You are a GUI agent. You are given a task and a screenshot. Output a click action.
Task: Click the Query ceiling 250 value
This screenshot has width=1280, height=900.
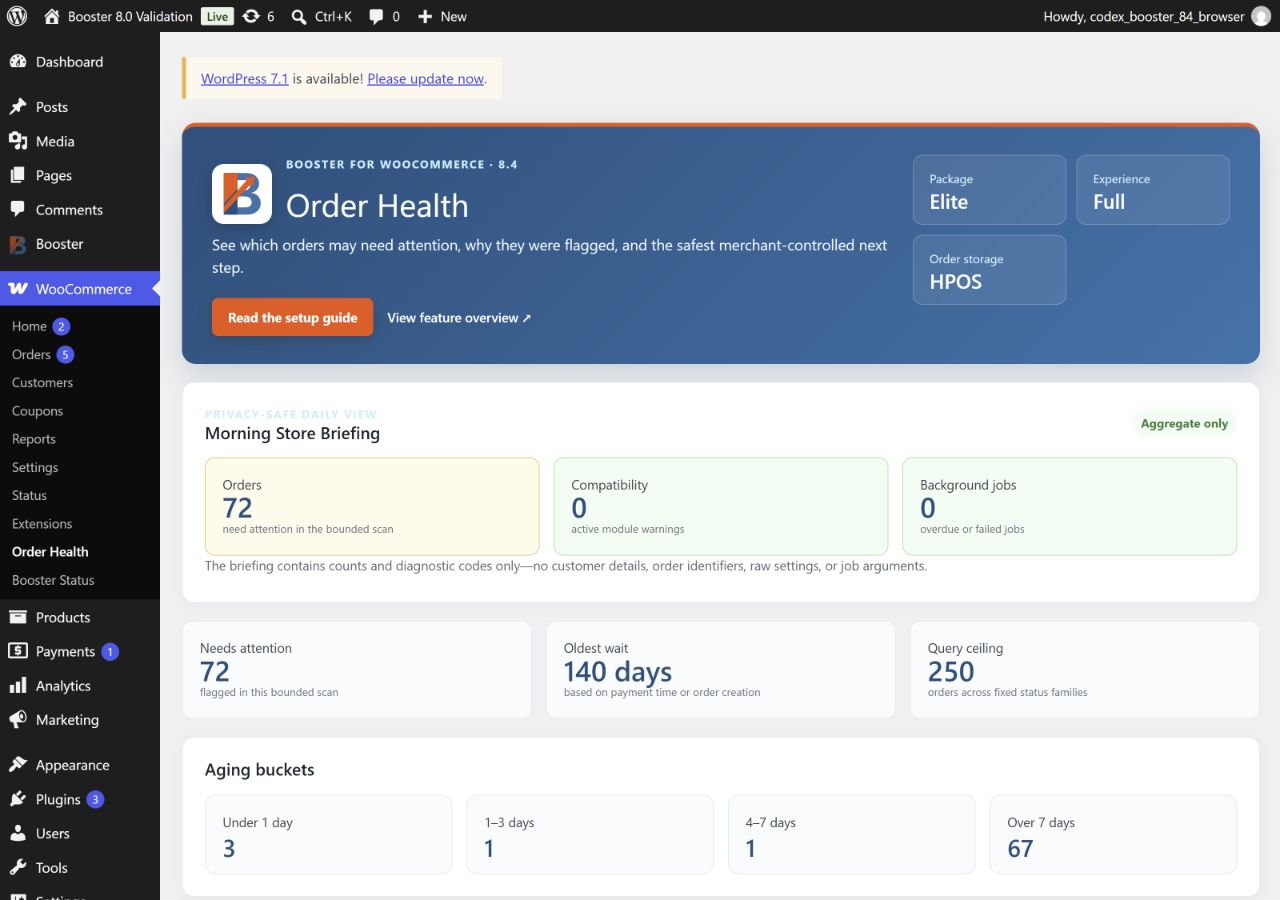click(x=951, y=672)
